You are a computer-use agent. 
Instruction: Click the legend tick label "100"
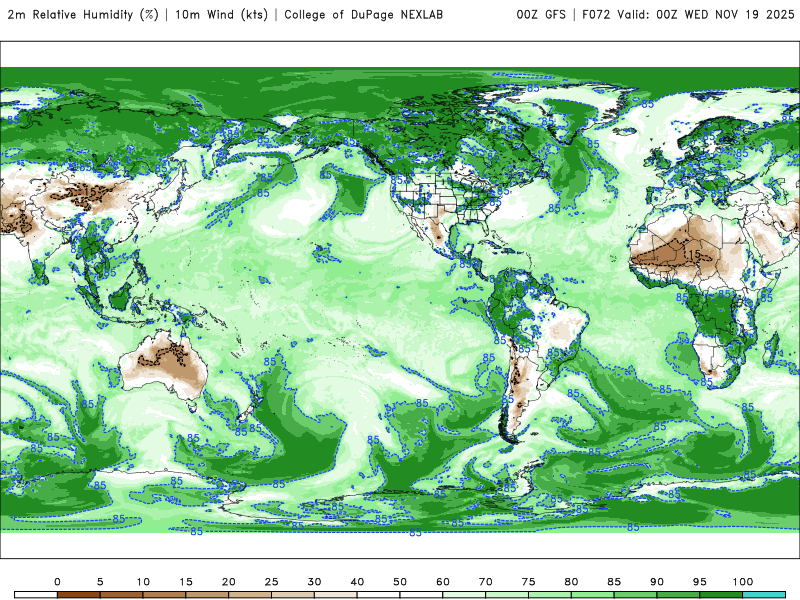point(743,582)
